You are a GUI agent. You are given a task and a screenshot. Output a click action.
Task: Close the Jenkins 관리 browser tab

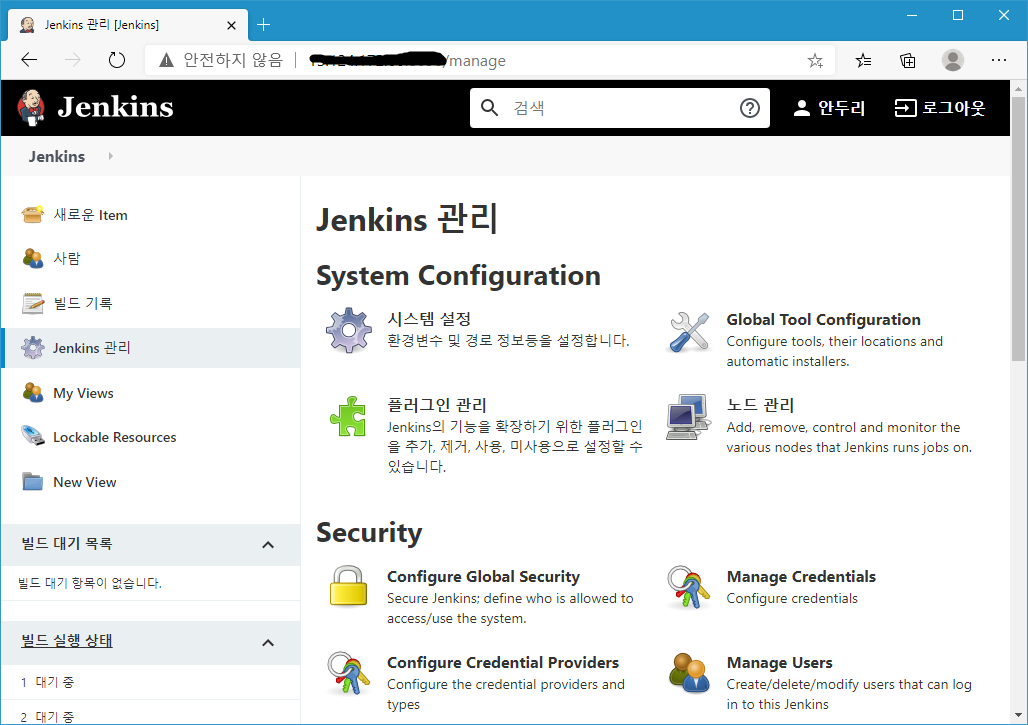(x=231, y=26)
